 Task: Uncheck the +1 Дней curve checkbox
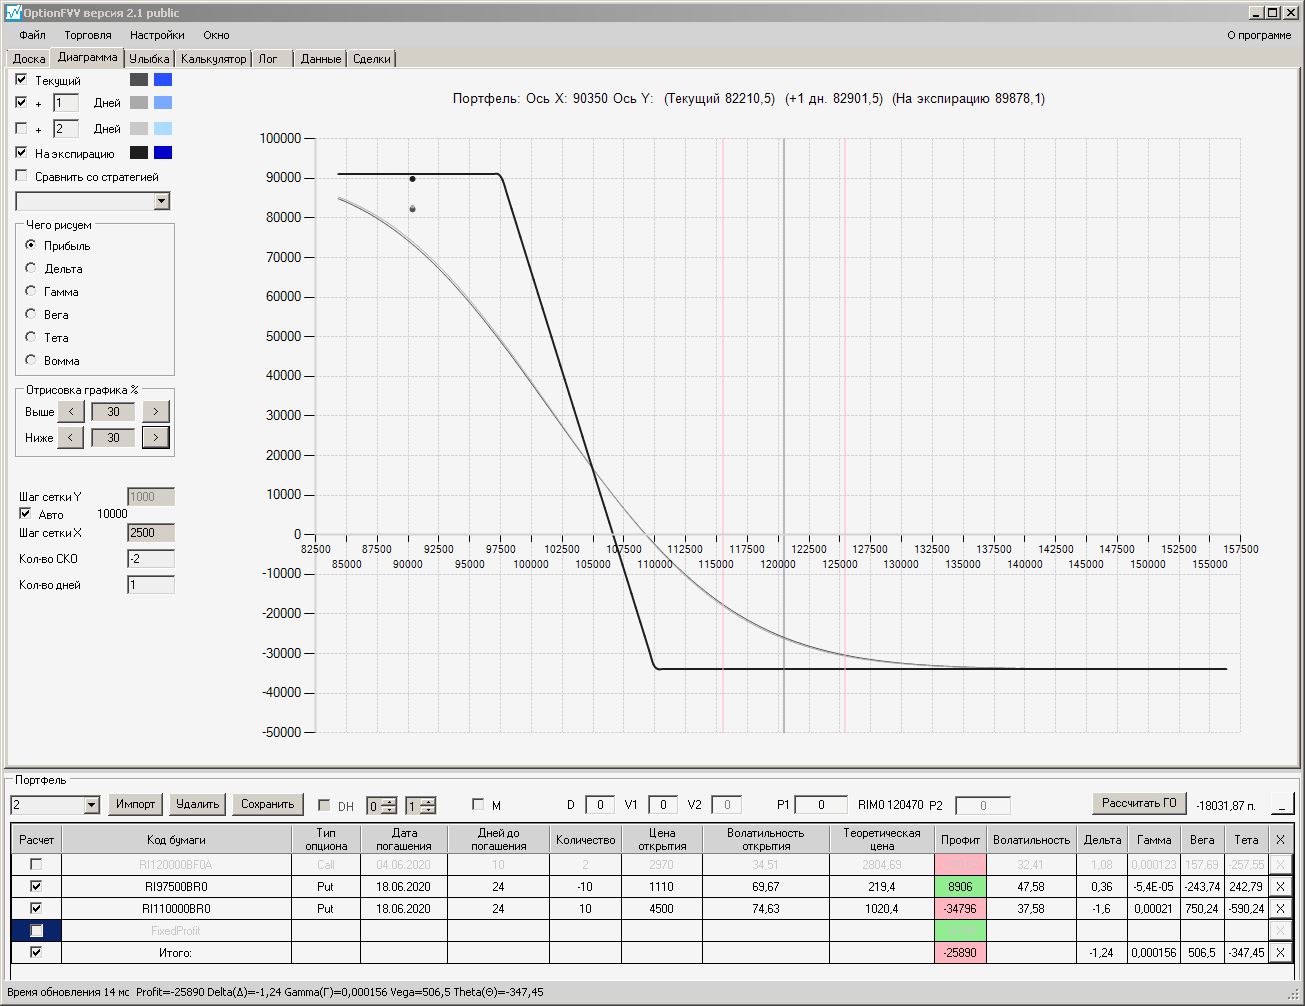[x=21, y=102]
